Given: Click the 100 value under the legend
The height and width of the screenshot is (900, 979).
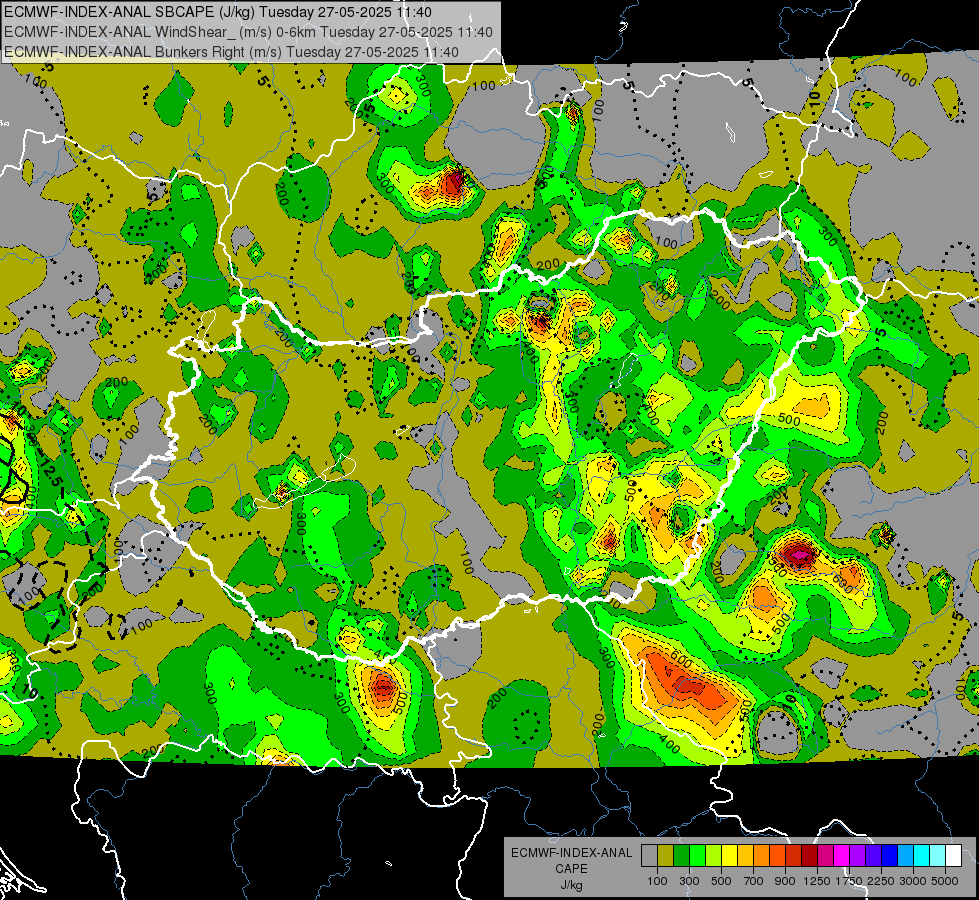Looking at the screenshot, I should pos(657,881).
